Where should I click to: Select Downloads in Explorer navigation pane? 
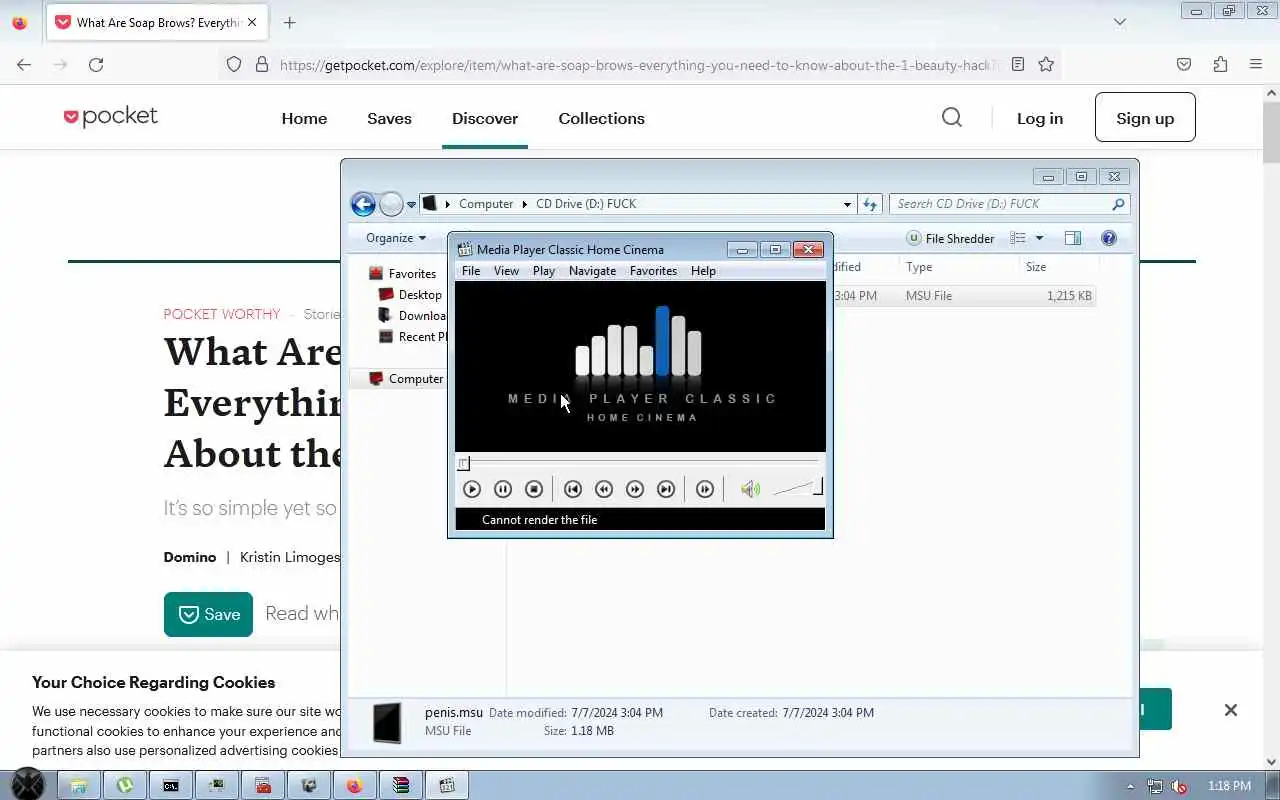pyautogui.click(x=412, y=316)
